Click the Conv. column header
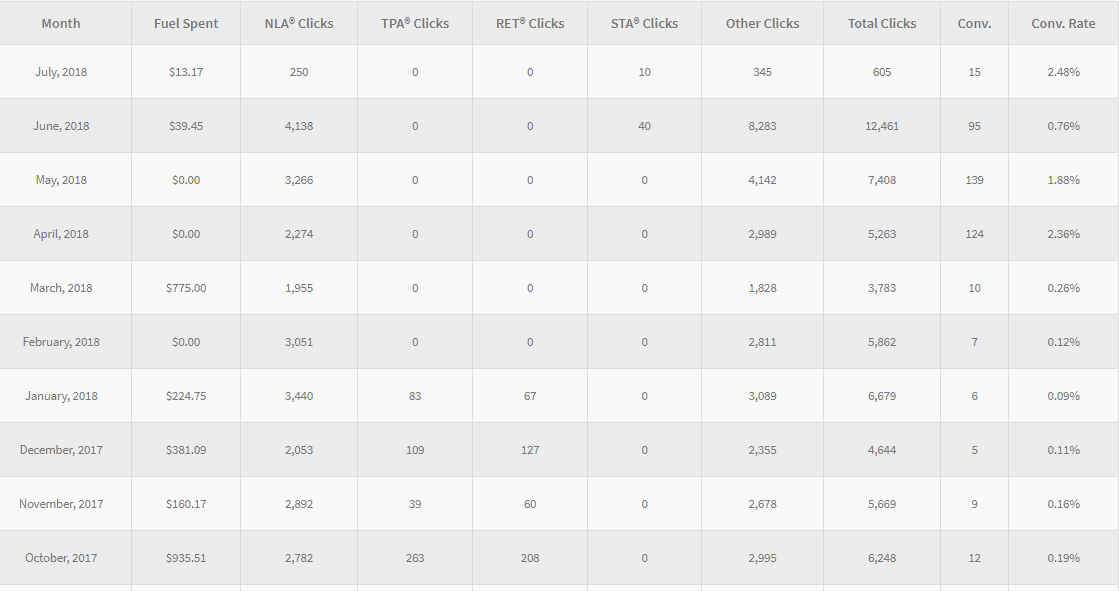 [x=975, y=24]
